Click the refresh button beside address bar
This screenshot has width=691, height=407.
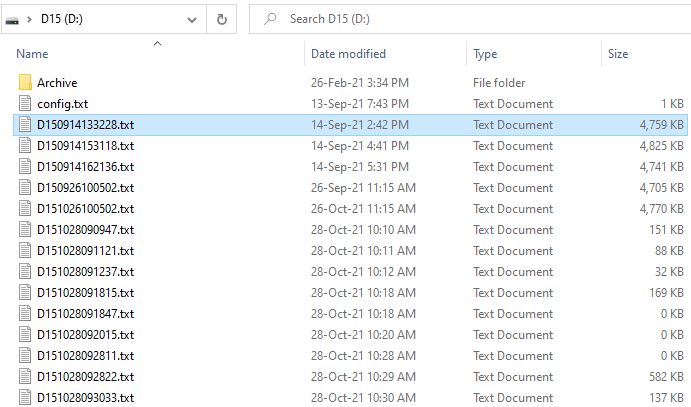click(x=221, y=19)
